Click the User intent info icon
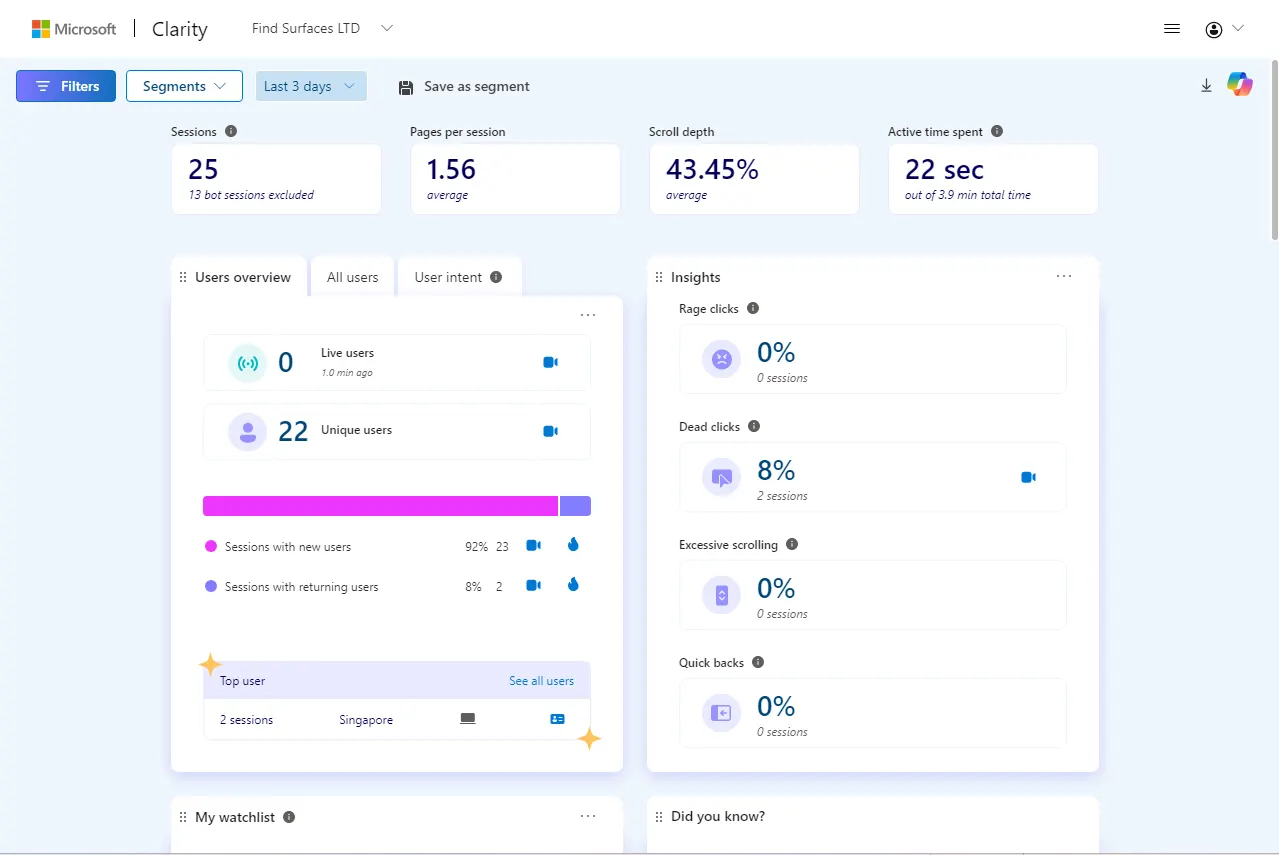 pyautogui.click(x=496, y=277)
